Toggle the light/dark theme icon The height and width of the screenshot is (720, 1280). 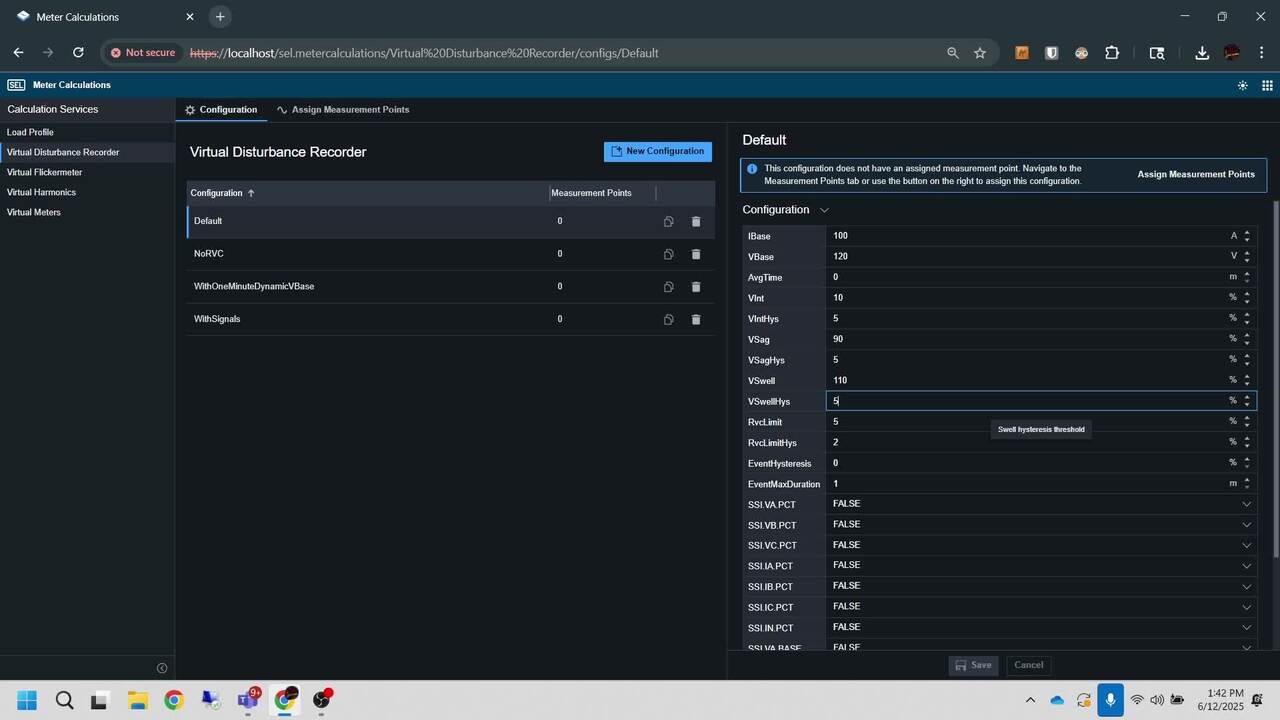(x=1242, y=86)
